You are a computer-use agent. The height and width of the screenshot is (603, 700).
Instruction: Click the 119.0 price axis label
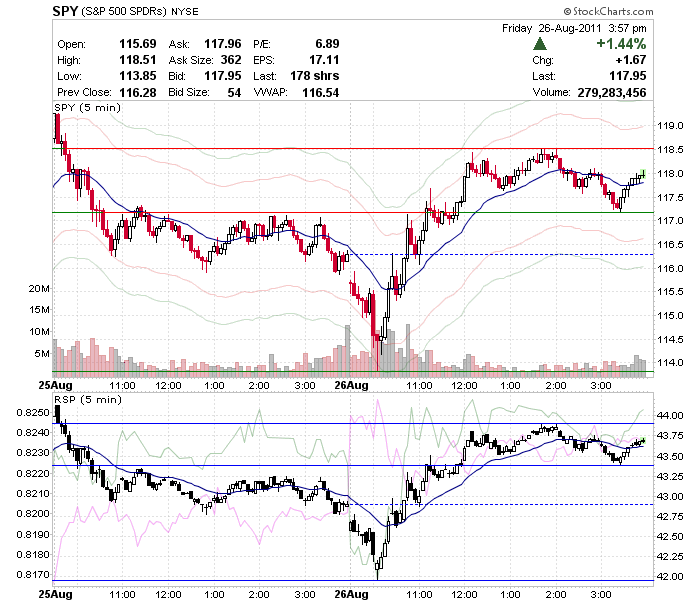tap(670, 126)
